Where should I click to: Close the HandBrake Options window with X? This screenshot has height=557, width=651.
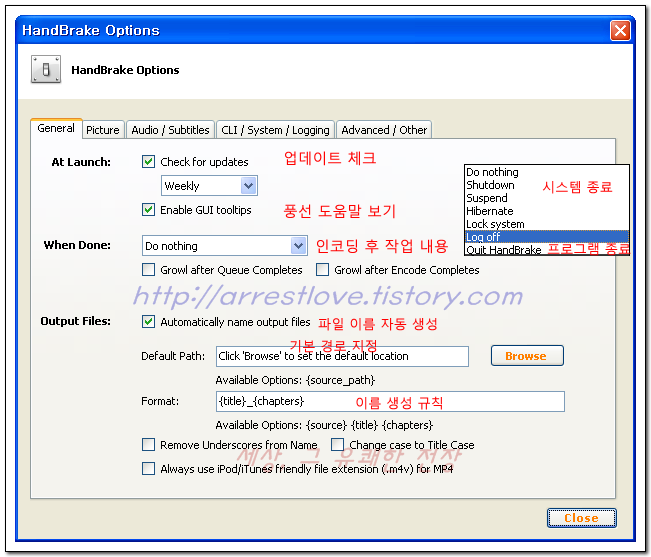(x=620, y=30)
